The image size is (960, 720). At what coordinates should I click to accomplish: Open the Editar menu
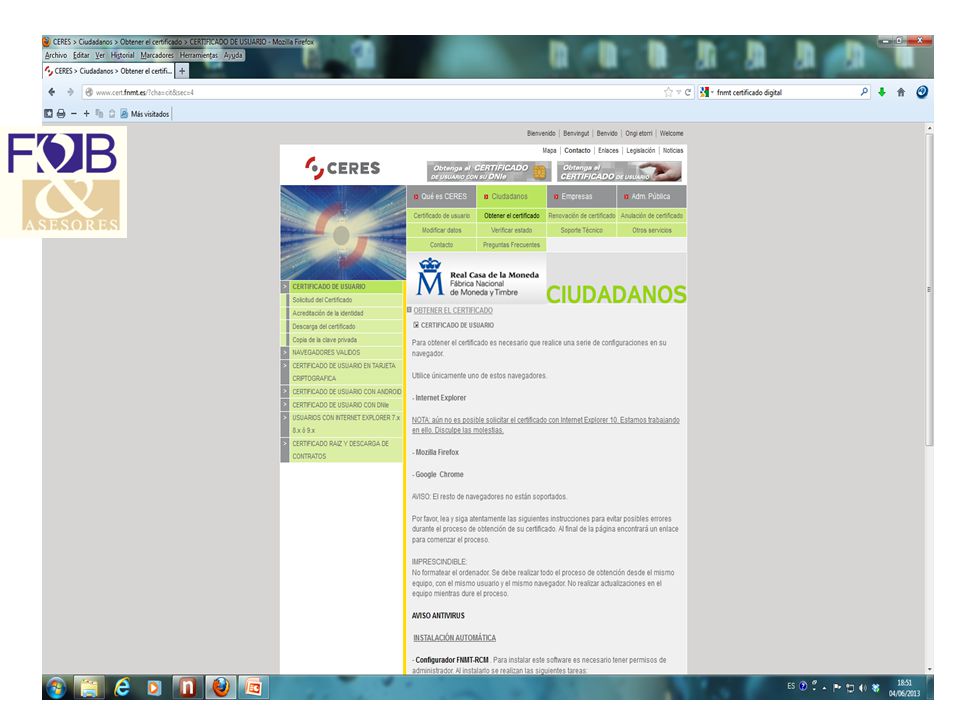[x=81, y=55]
